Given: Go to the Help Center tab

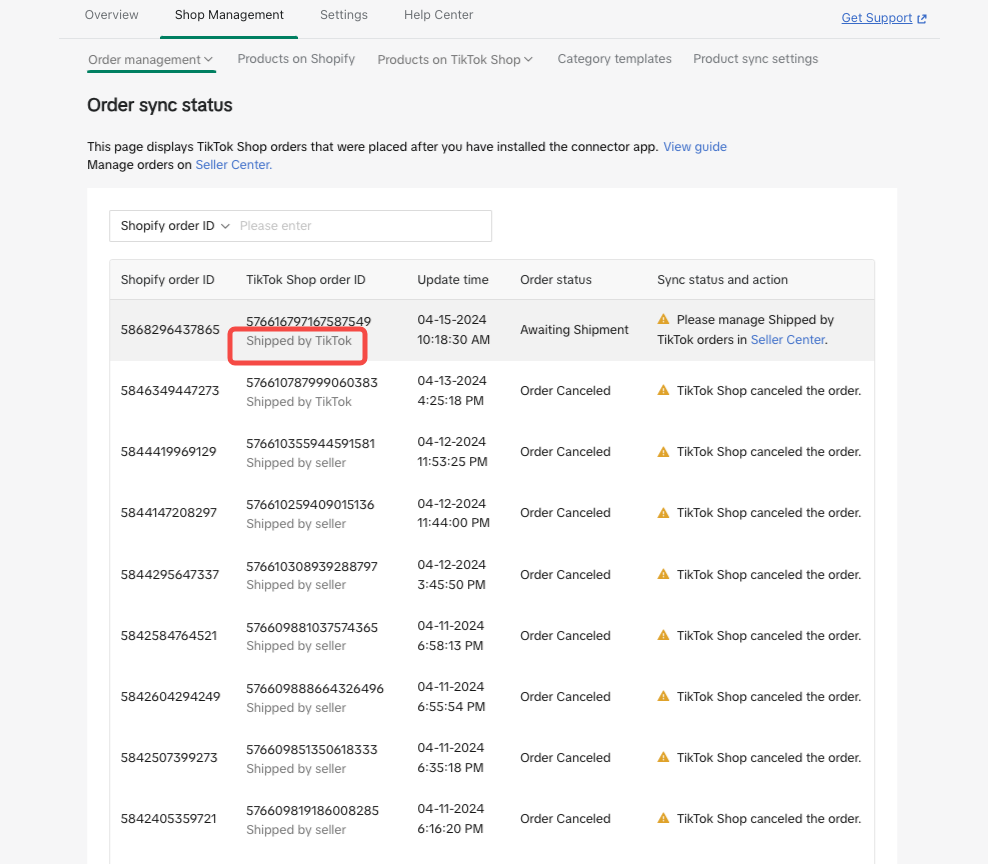Looking at the screenshot, I should pyautogui.click(x=439, y=14).
